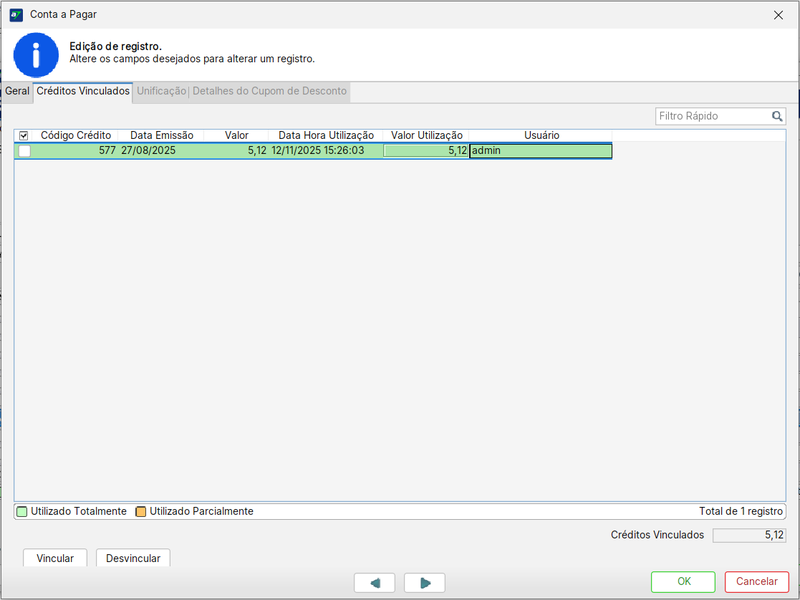Click the orange Utilizado Parcialmente swatch
This screenshot has height=600, width=800.
click(x=141, y=512)
